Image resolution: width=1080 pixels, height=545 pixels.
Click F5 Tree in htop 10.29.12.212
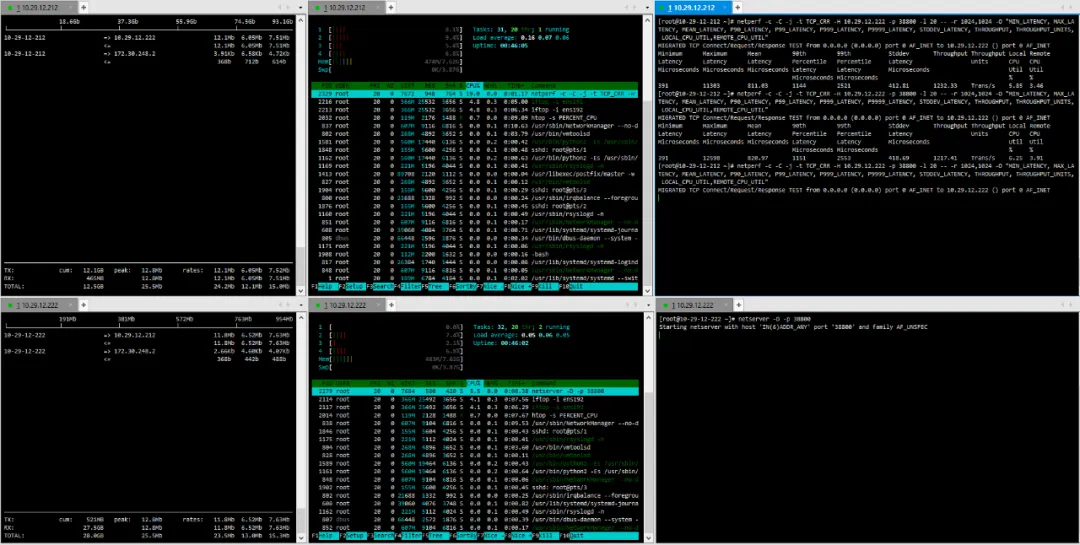click(x=433, y=286)
